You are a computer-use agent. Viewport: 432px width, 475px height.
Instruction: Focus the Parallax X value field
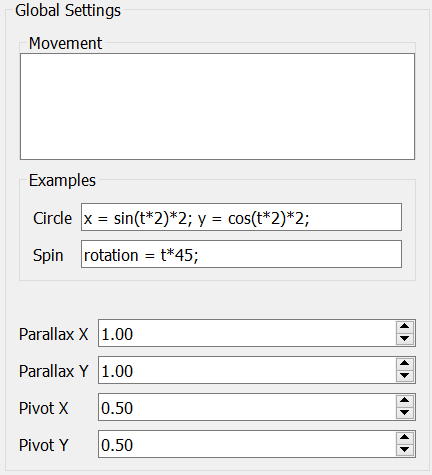(x=247, y=333)
